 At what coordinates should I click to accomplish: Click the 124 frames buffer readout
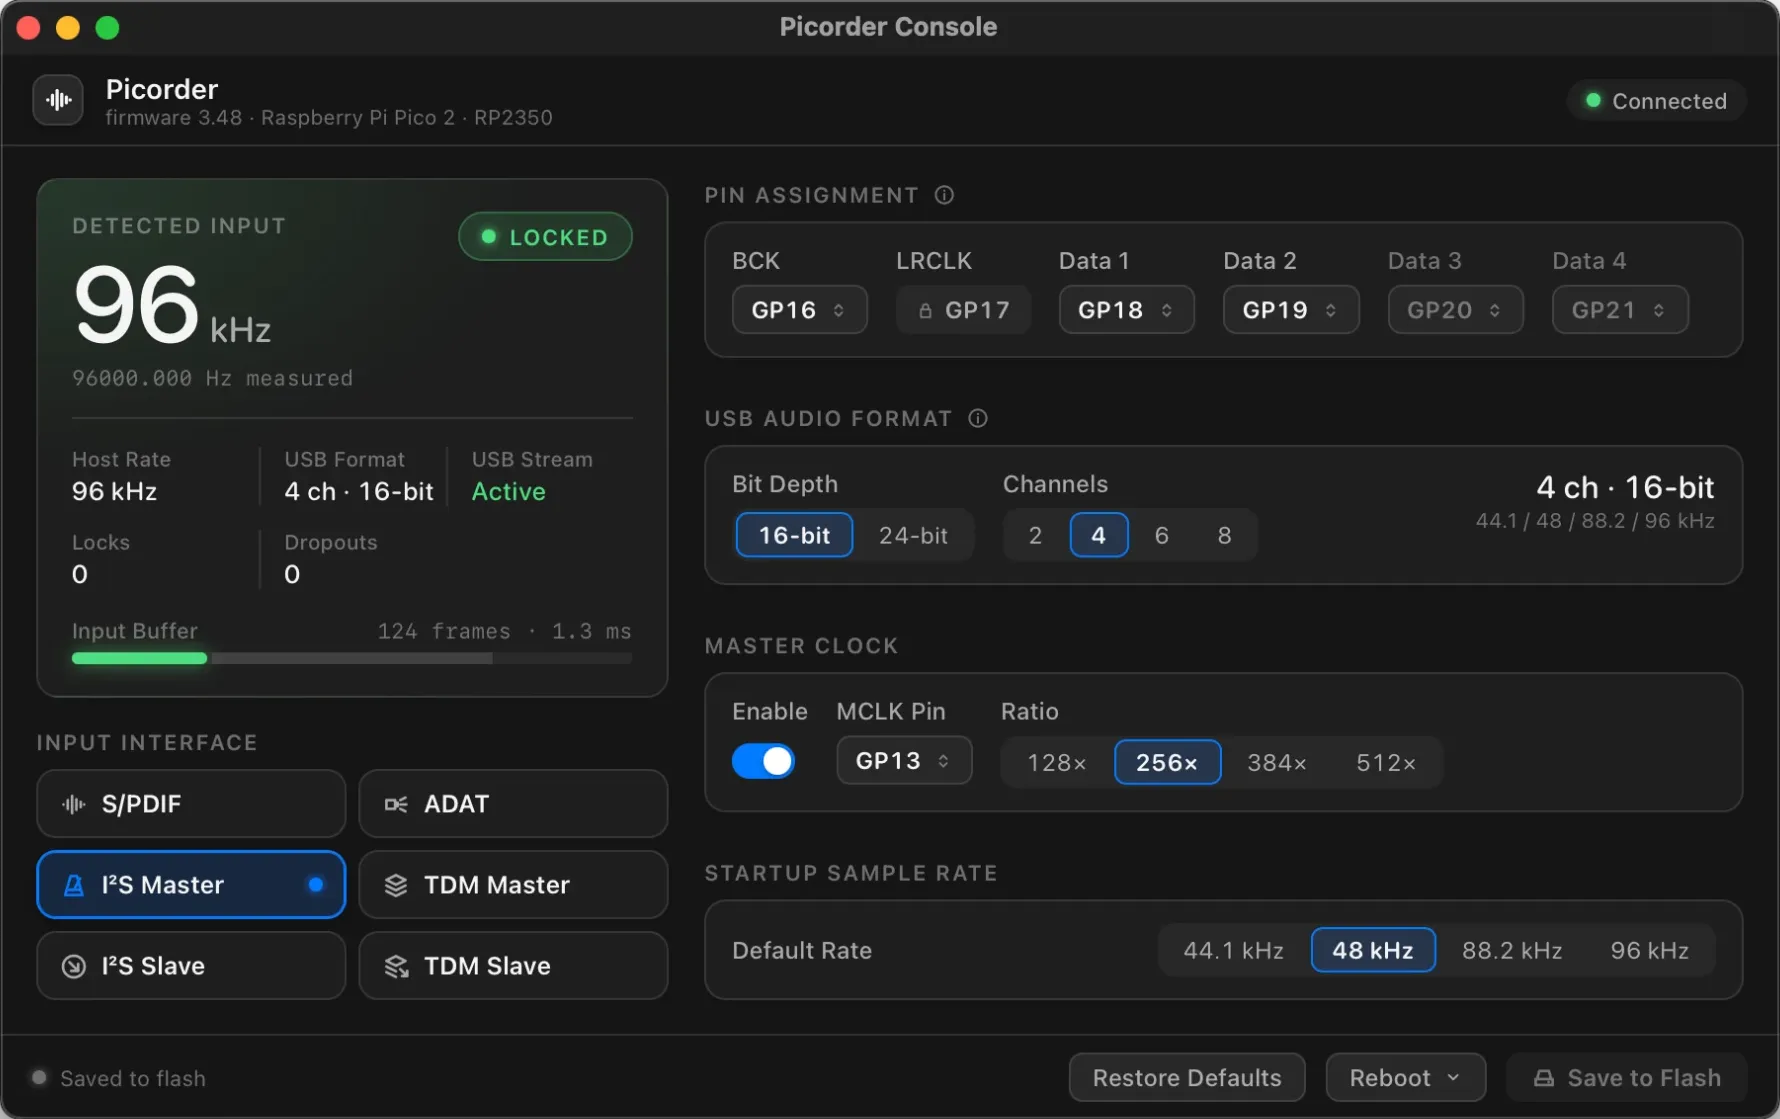(504, 631)
